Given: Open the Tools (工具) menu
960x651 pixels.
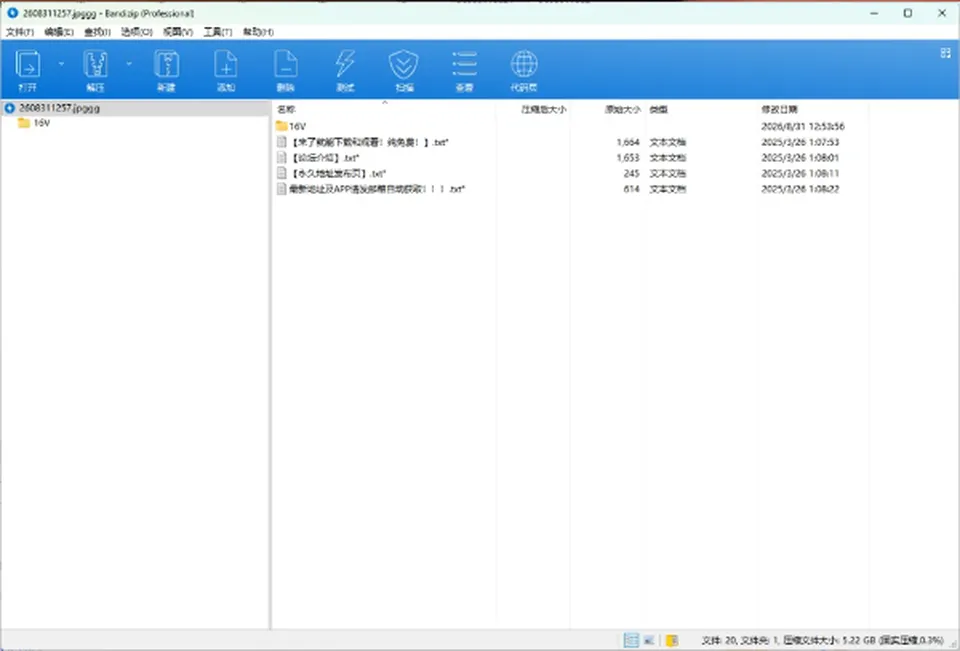Looking at the screenshot, I should click(217, 32).
